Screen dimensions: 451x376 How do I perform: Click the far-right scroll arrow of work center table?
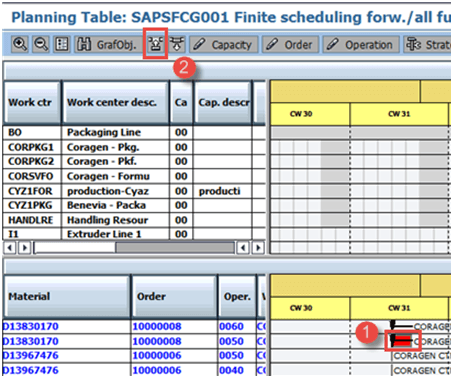[258, 248]
